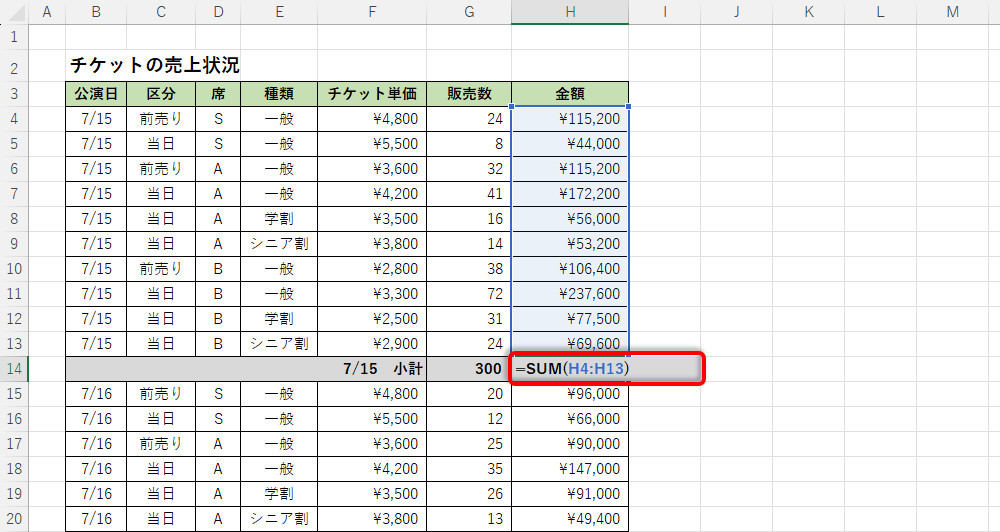This screenshot has height=532, width=1000.
Task: Click date cell 7/16 in row 18
Action: coord(96,469)
